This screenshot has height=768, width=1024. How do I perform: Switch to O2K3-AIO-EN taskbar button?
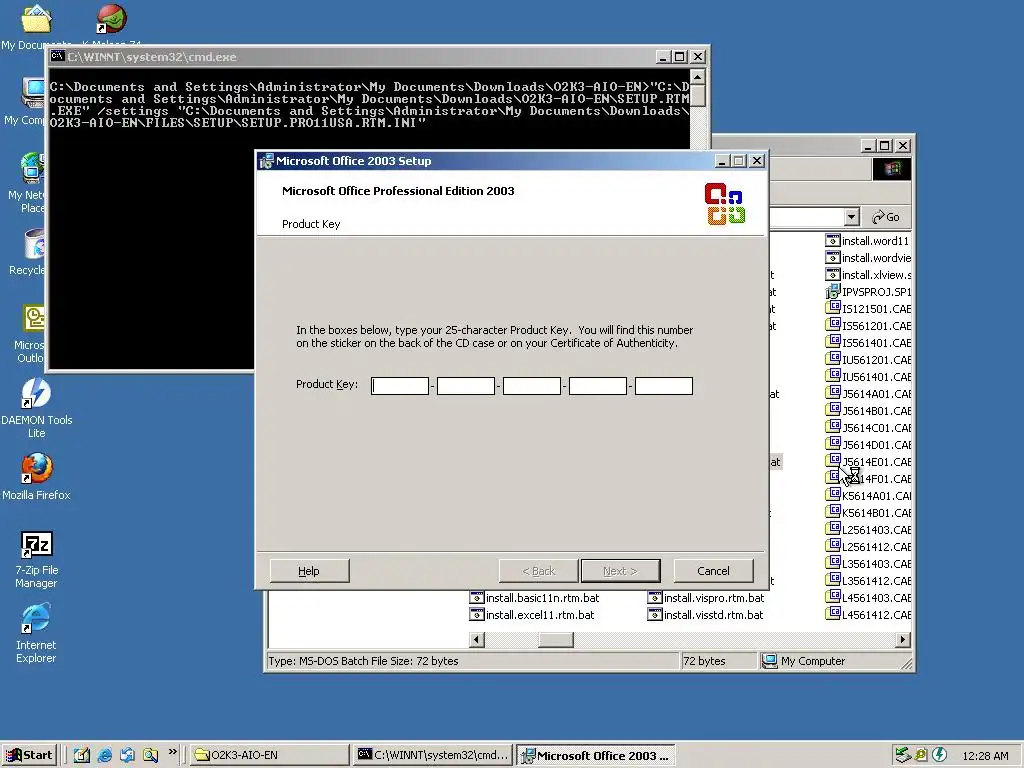pyautogui.click(x=269, y=755)
